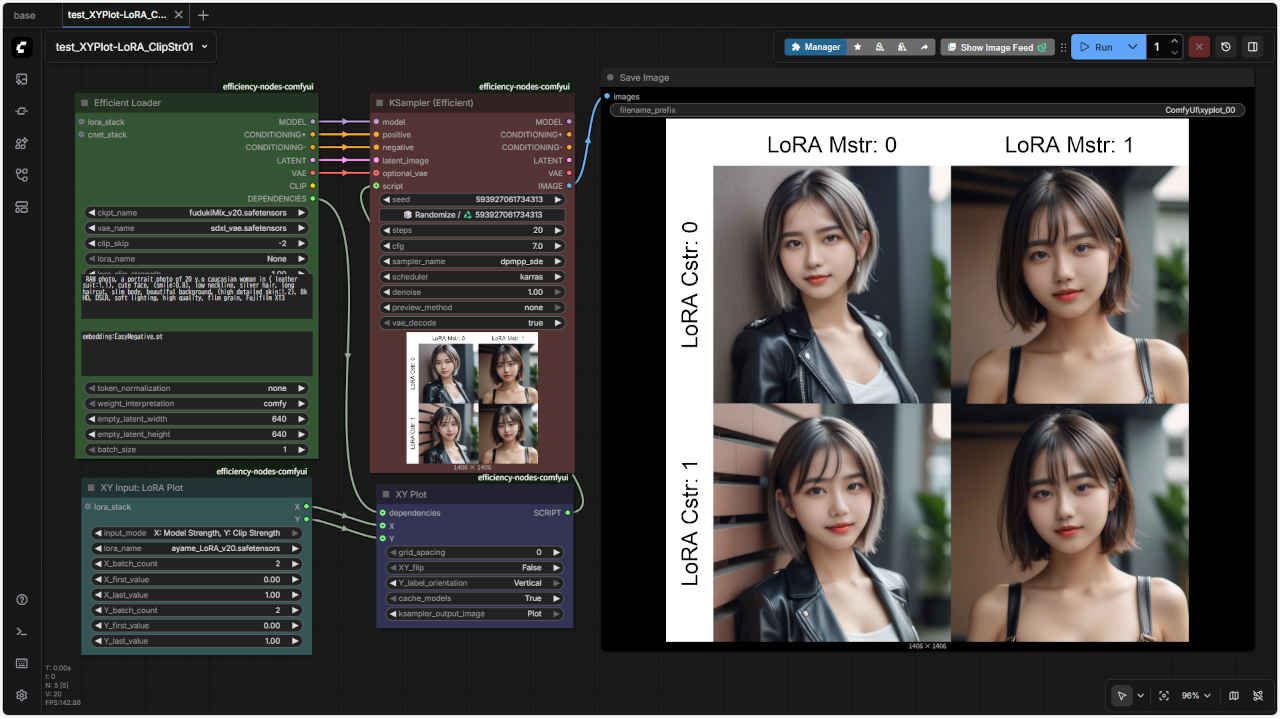The width and height of the screenshot is (1280, 719).
Task: Toggle the console terminal icon in sidebar
Action: click(x=22, y=631)
